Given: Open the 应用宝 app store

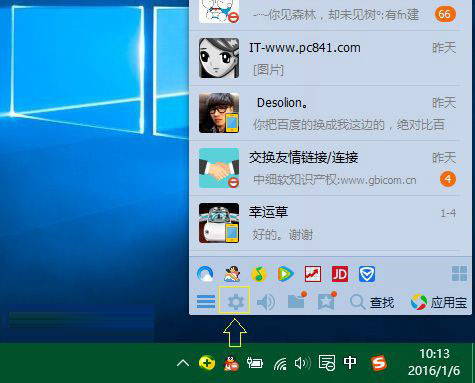Looking at the screenshot, I should [x=439, y=302].
